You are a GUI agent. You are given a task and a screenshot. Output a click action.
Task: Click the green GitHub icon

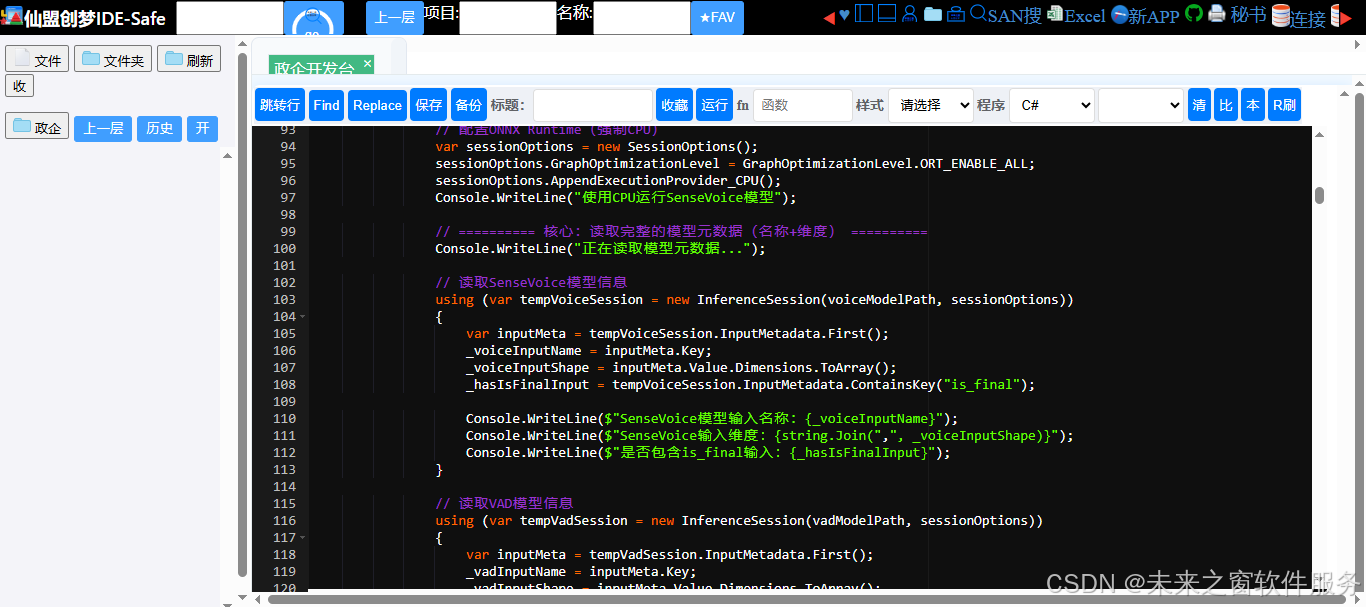coord(1194,14)
